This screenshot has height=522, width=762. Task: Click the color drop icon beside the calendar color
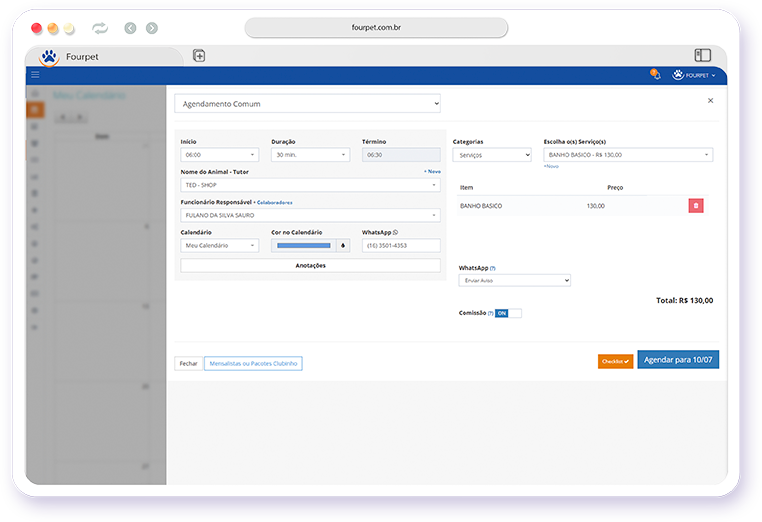point(343,245)
